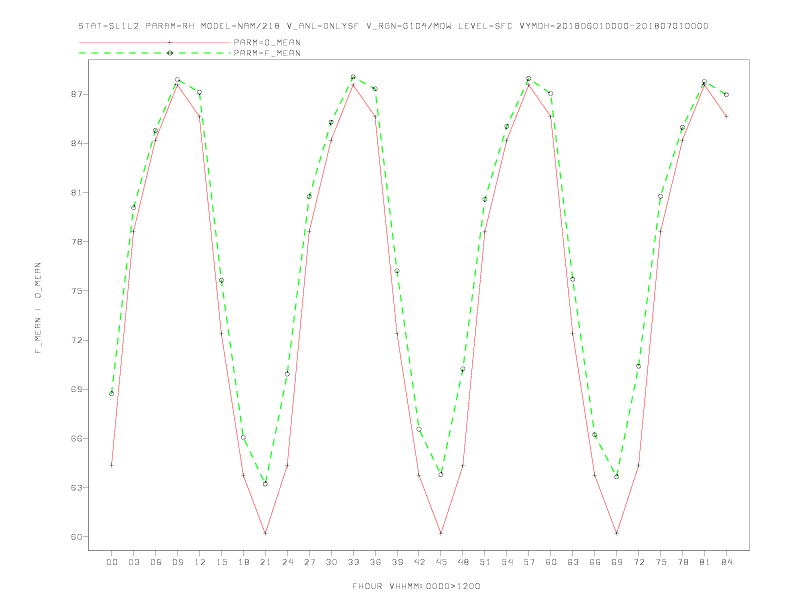This screenshot has height=612, width=792.
Task: Click x-axis tick label 51
Action: [x=485, y=562]
